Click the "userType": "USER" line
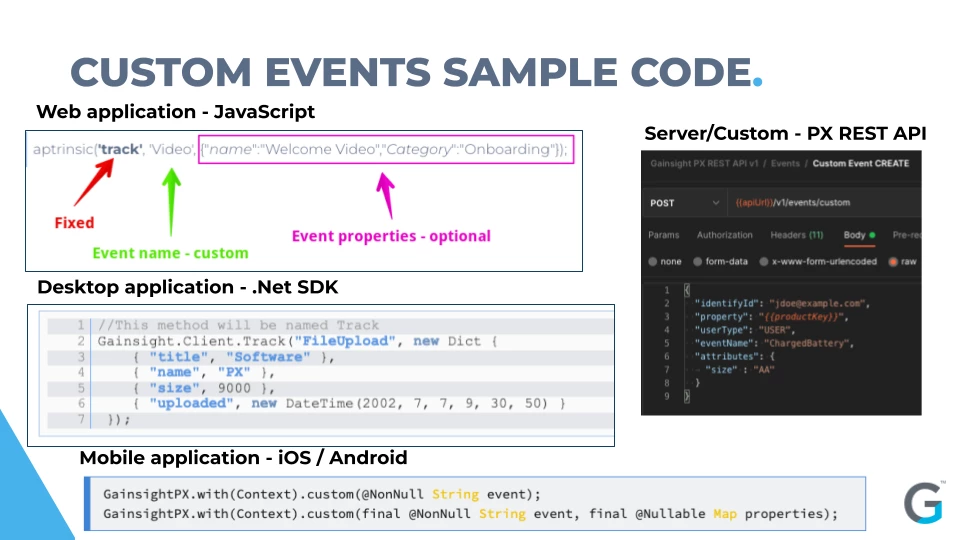The image size is (960, 540). (744, 330)
